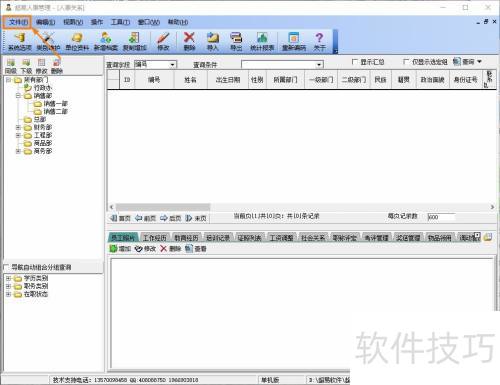
Task: Open the 系统选项 toolbar icon
Action: 20,41
